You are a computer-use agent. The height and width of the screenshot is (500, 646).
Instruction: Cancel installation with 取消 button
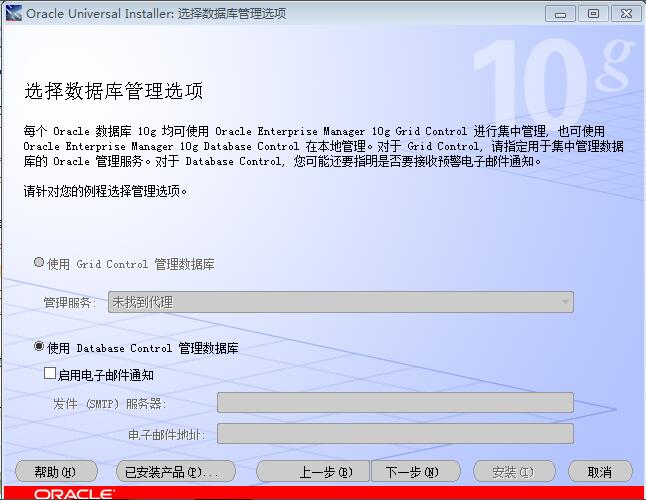[600, 472]
